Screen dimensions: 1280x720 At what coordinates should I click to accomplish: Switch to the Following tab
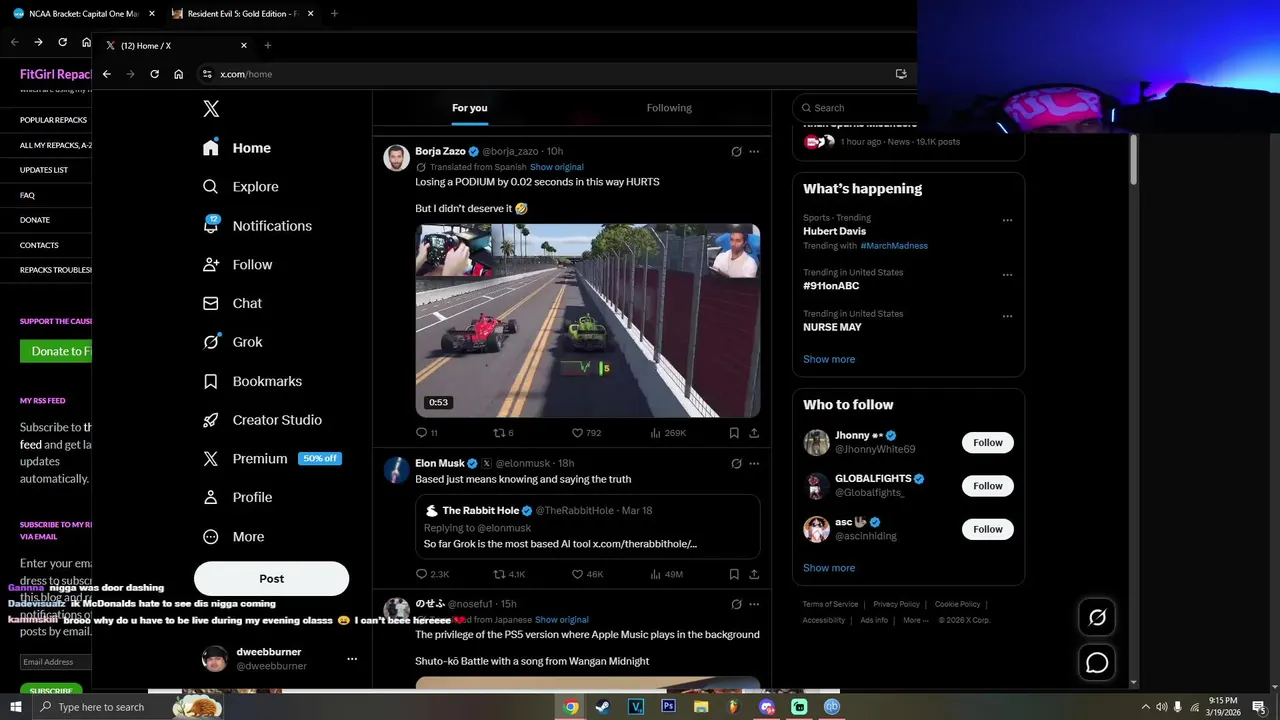click(669, 108)
